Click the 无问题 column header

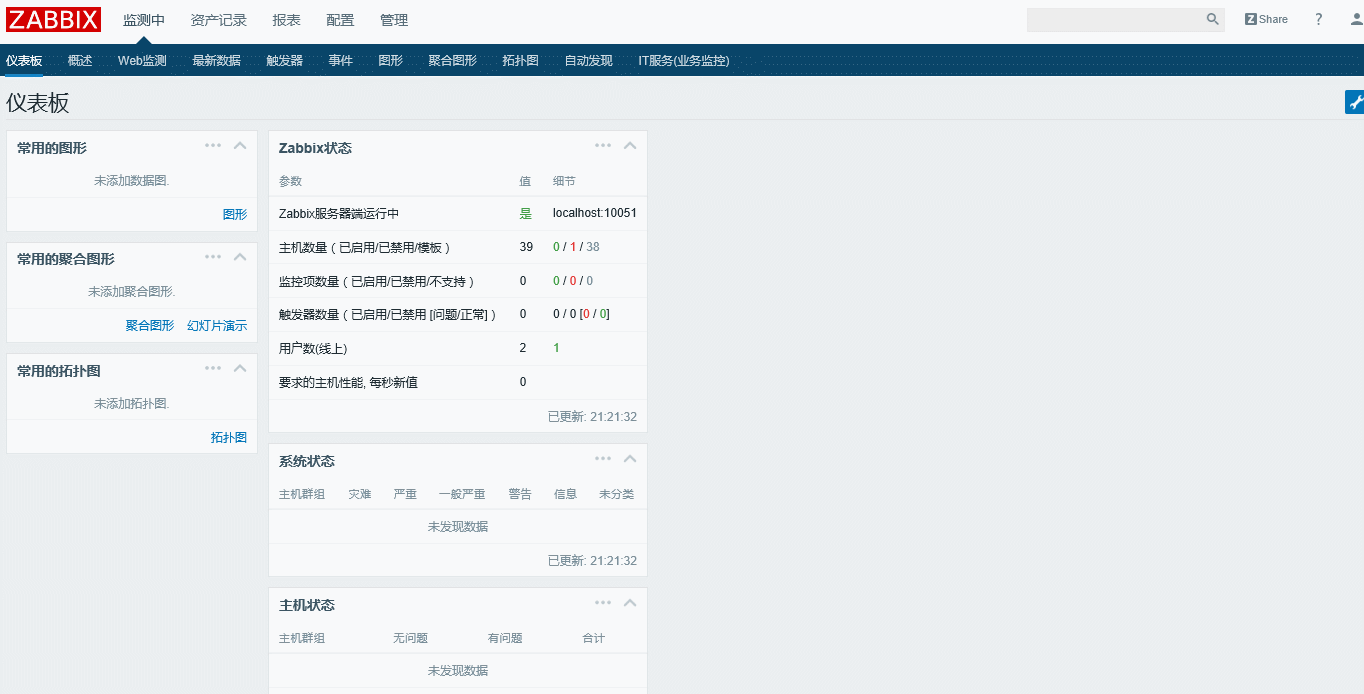(410, 638)
